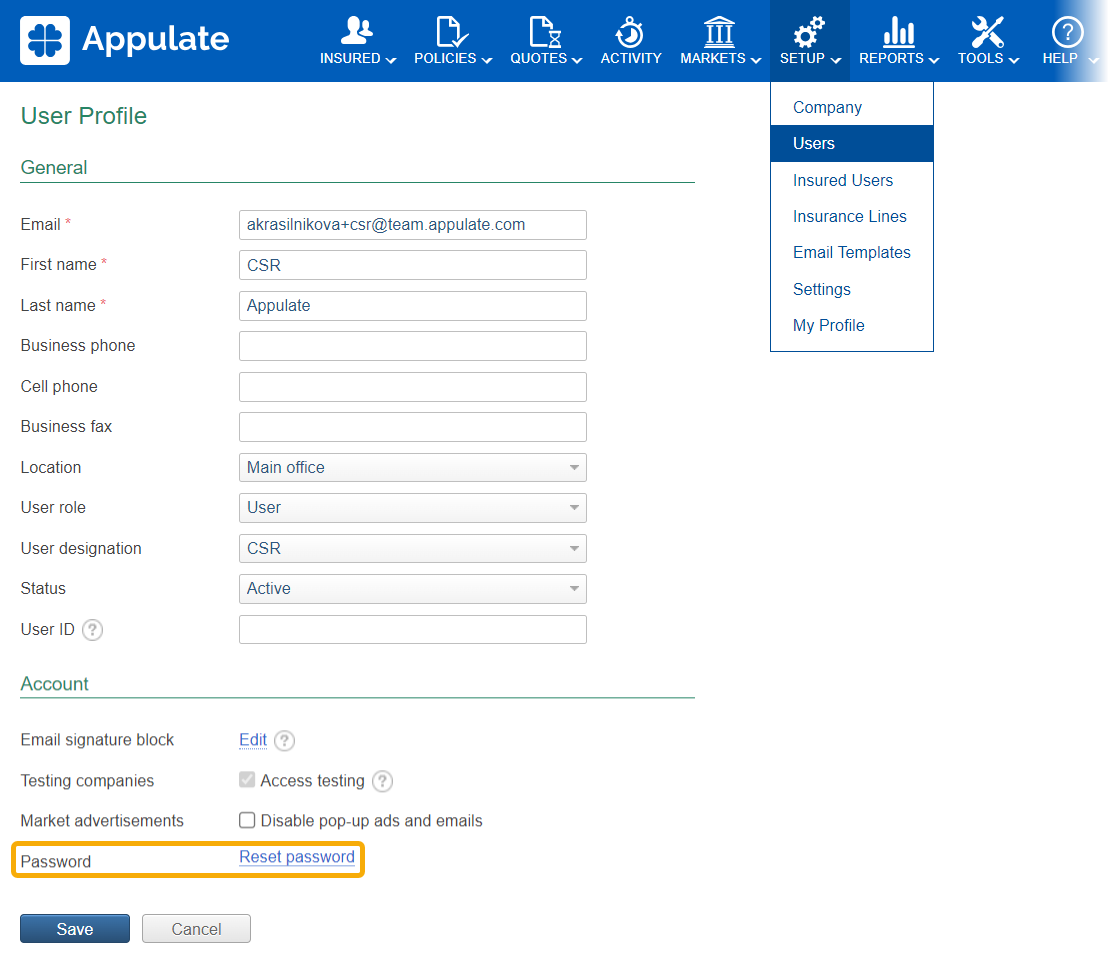Click the Help question mark icon
This screenshot has height=960, width=1109.
1068,31
